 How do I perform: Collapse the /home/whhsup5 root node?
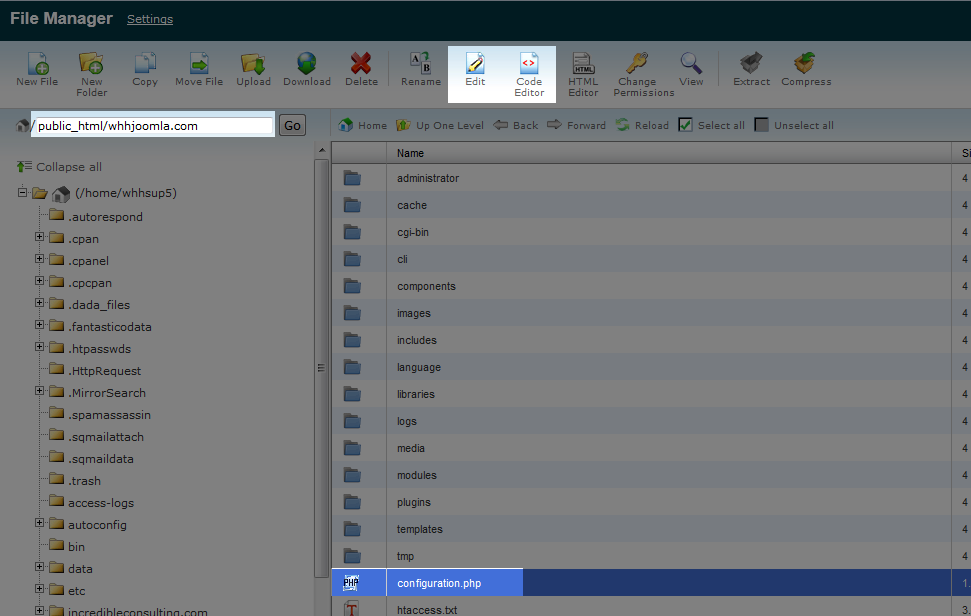point(23,193)
